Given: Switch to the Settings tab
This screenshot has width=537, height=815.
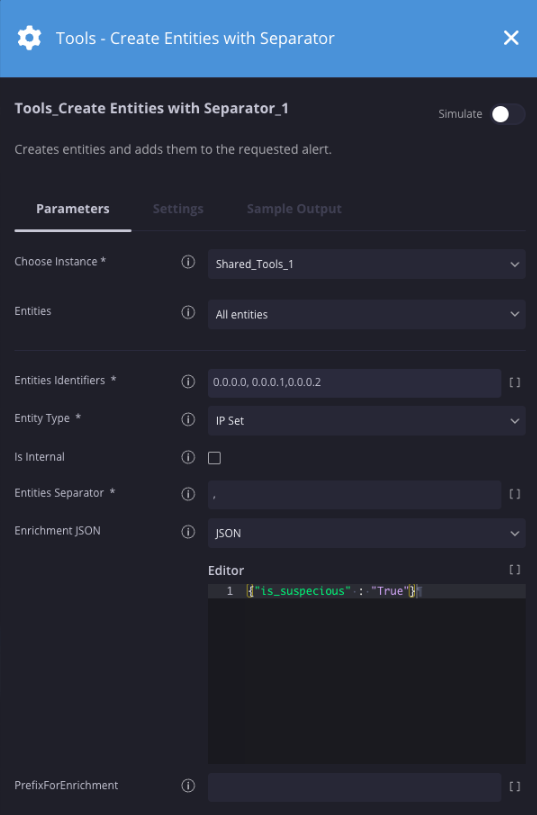Looking at the screenshot, I should pos(178,209).
